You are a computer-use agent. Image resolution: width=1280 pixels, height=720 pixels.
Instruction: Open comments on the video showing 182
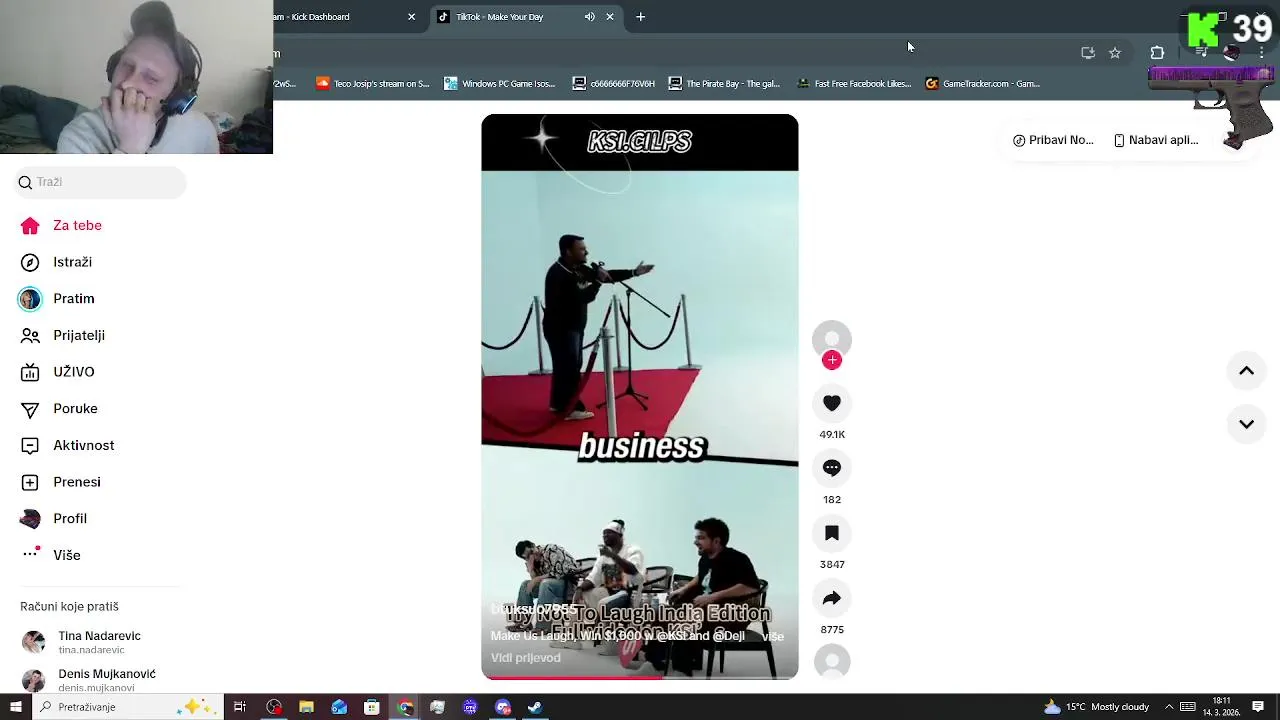(832, 468)
